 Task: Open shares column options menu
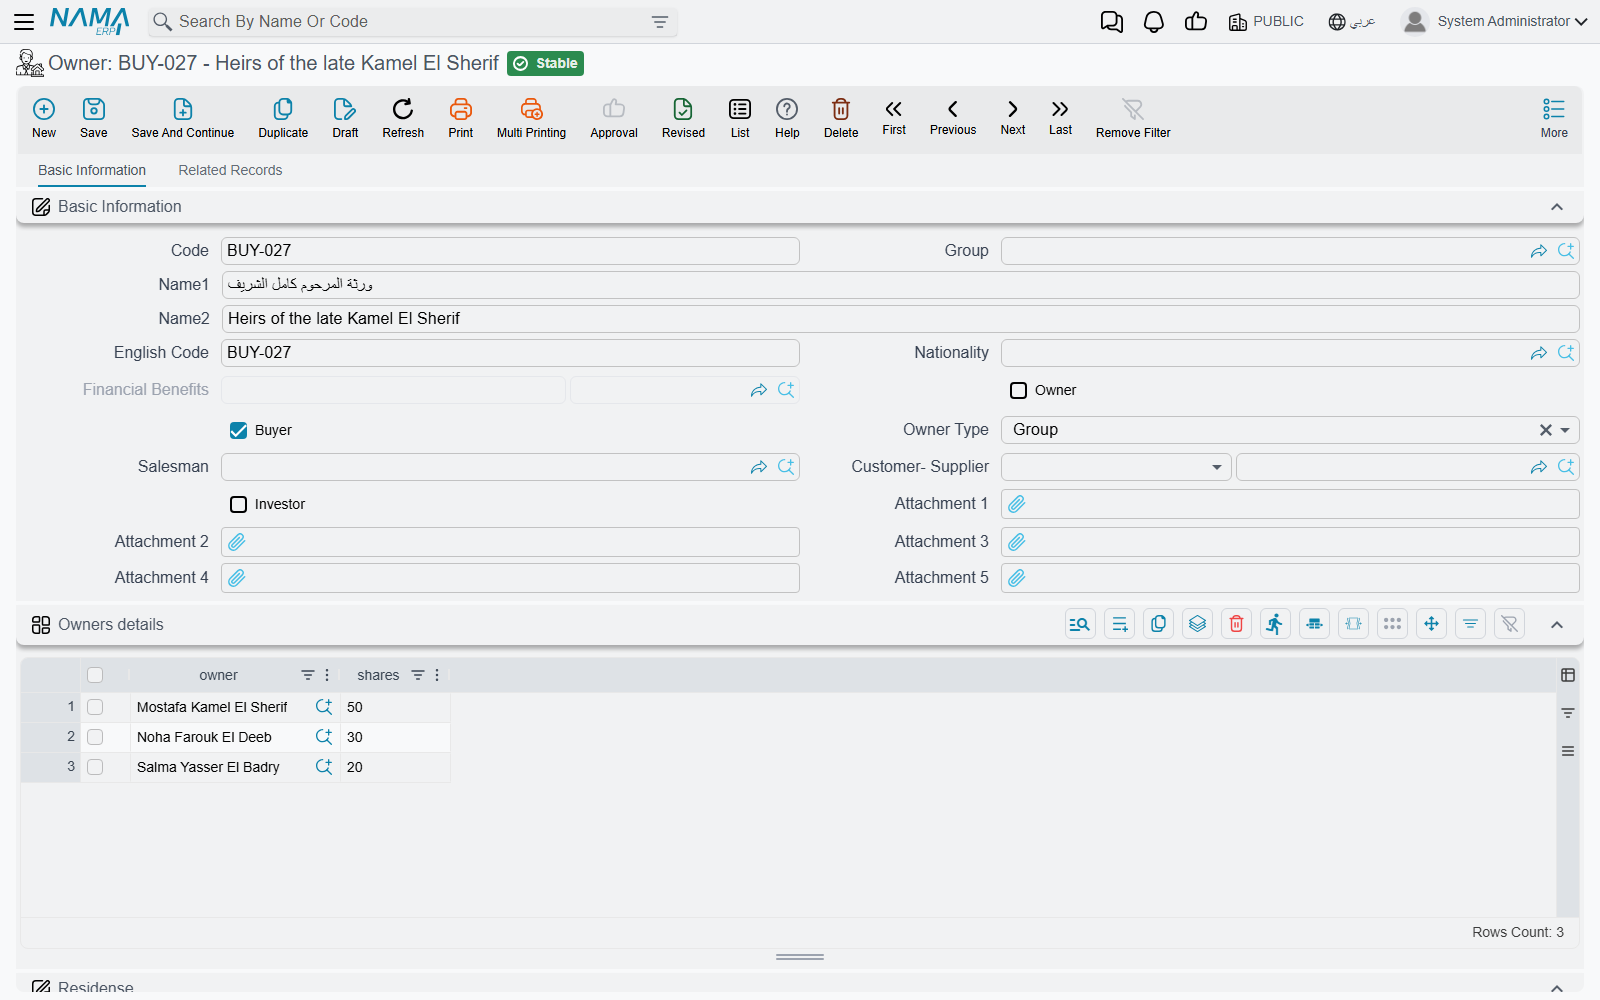(x=437, y=675)
